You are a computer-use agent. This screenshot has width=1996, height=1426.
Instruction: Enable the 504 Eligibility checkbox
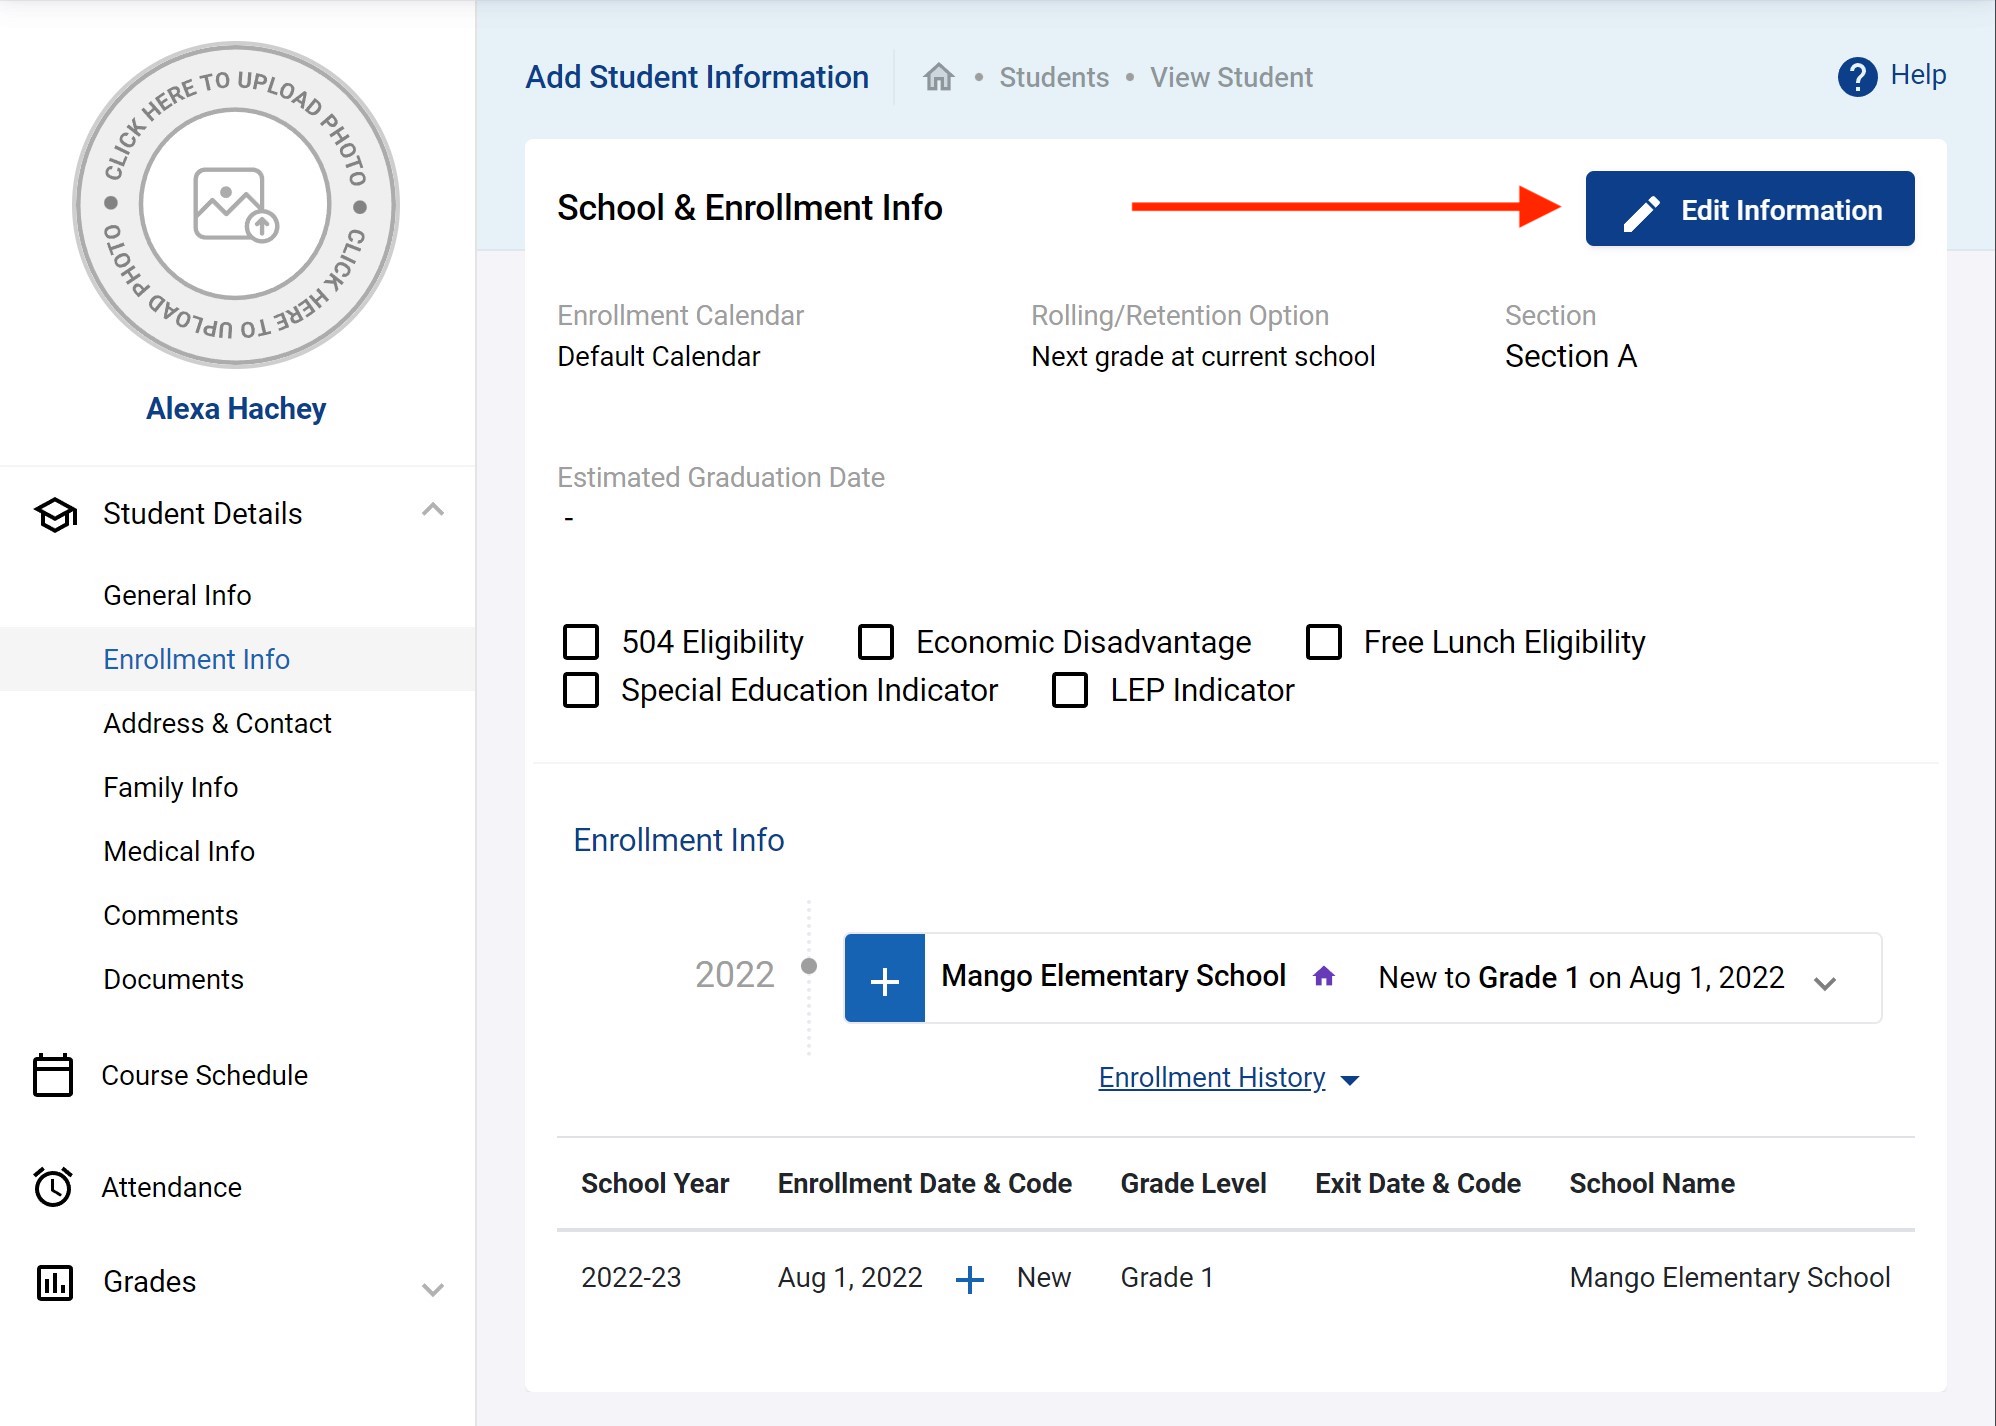point(581,642)
